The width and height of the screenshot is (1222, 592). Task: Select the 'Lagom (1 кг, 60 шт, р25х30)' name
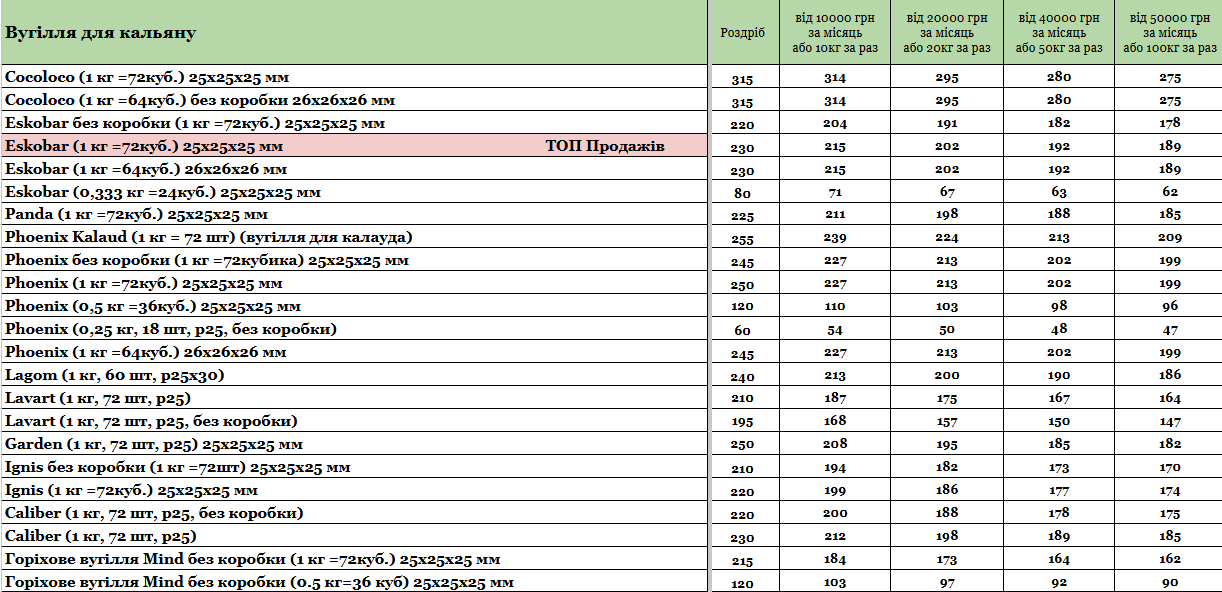pyautogui.click(x=115, y=375)
